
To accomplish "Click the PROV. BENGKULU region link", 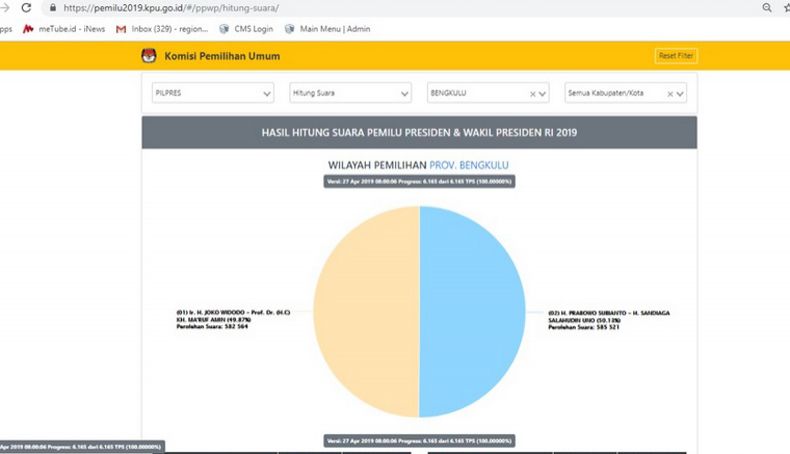I will click(469, 165).
